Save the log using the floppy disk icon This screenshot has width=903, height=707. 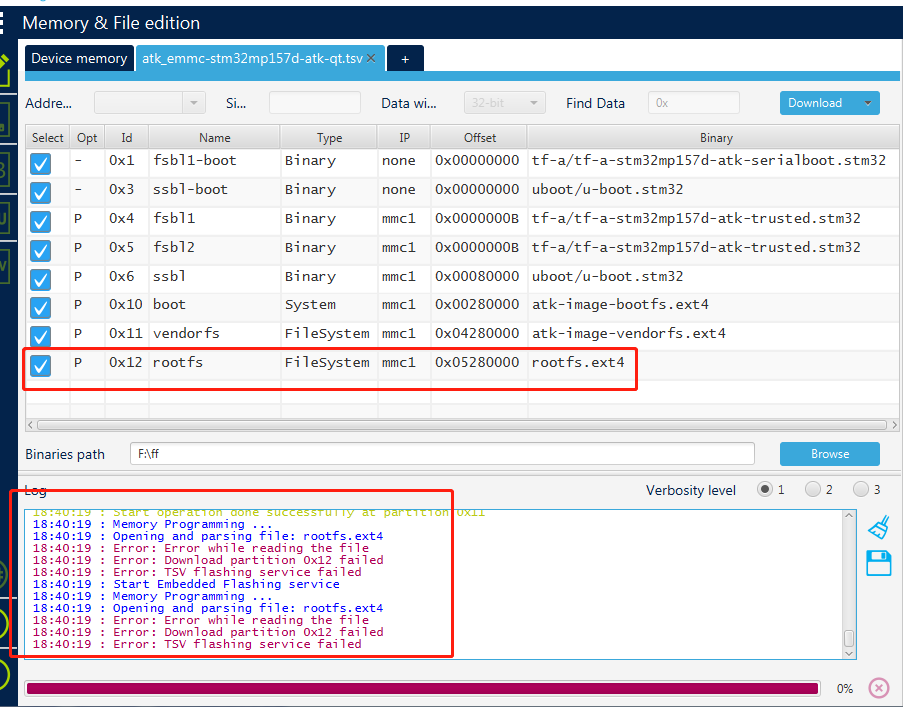click(879, 563)
